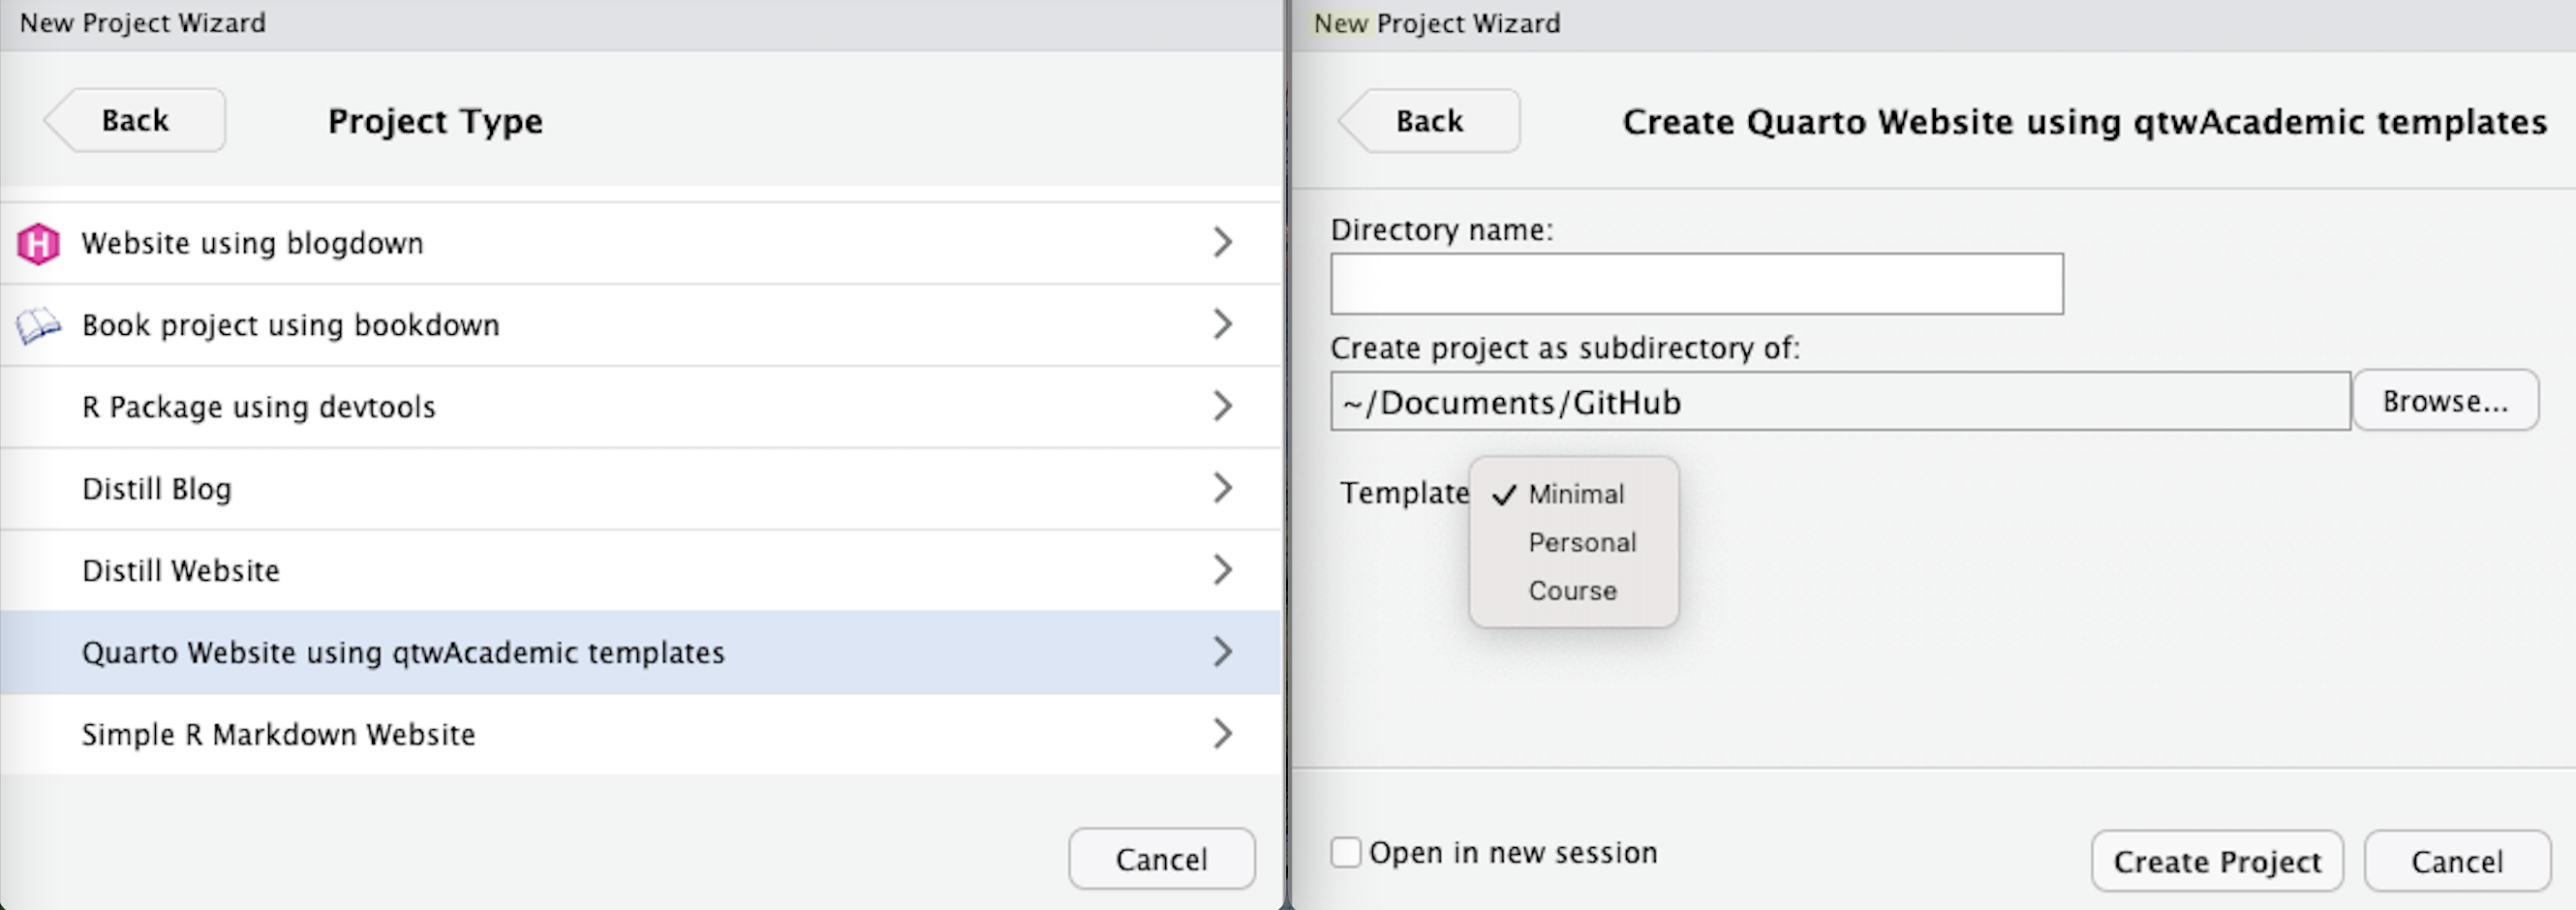
Task: Cancel the Project Type wizard
Action: 1161,859
